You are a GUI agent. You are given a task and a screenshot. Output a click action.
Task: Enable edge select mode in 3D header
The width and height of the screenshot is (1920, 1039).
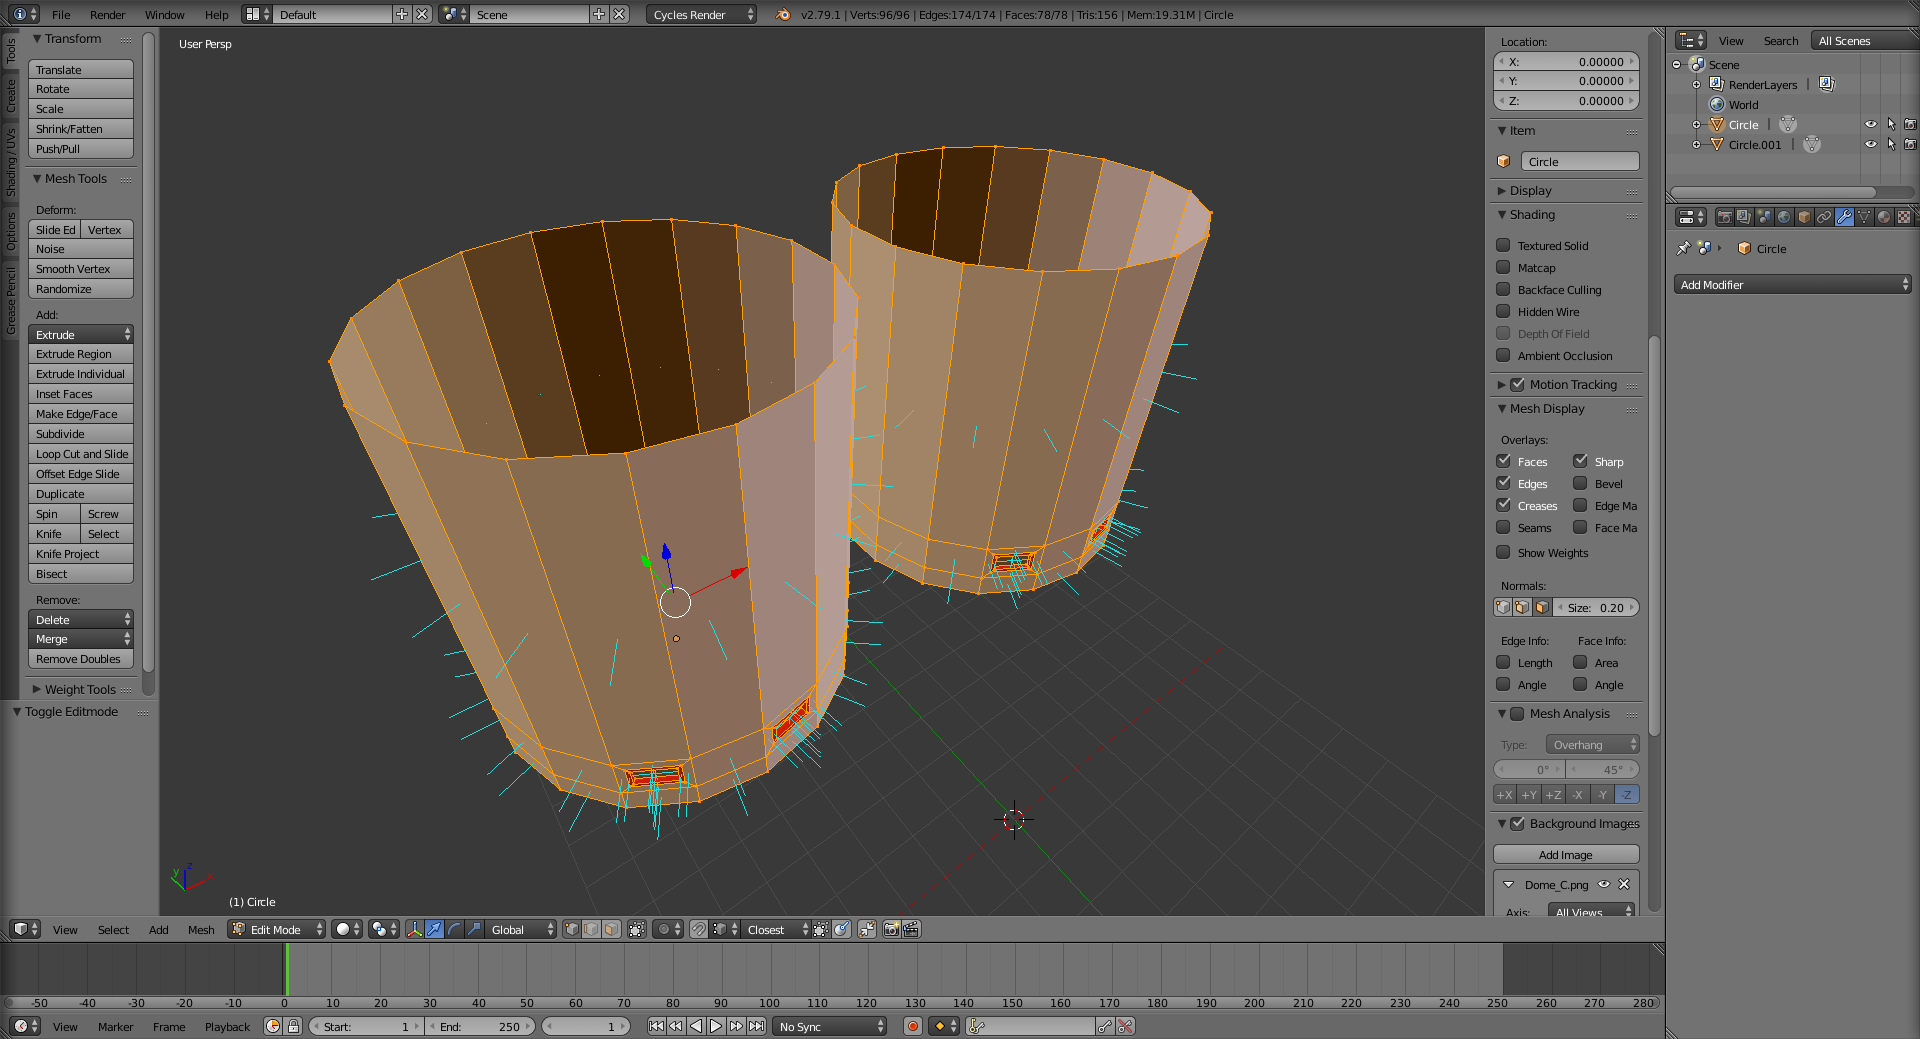[x=591, y=929]
